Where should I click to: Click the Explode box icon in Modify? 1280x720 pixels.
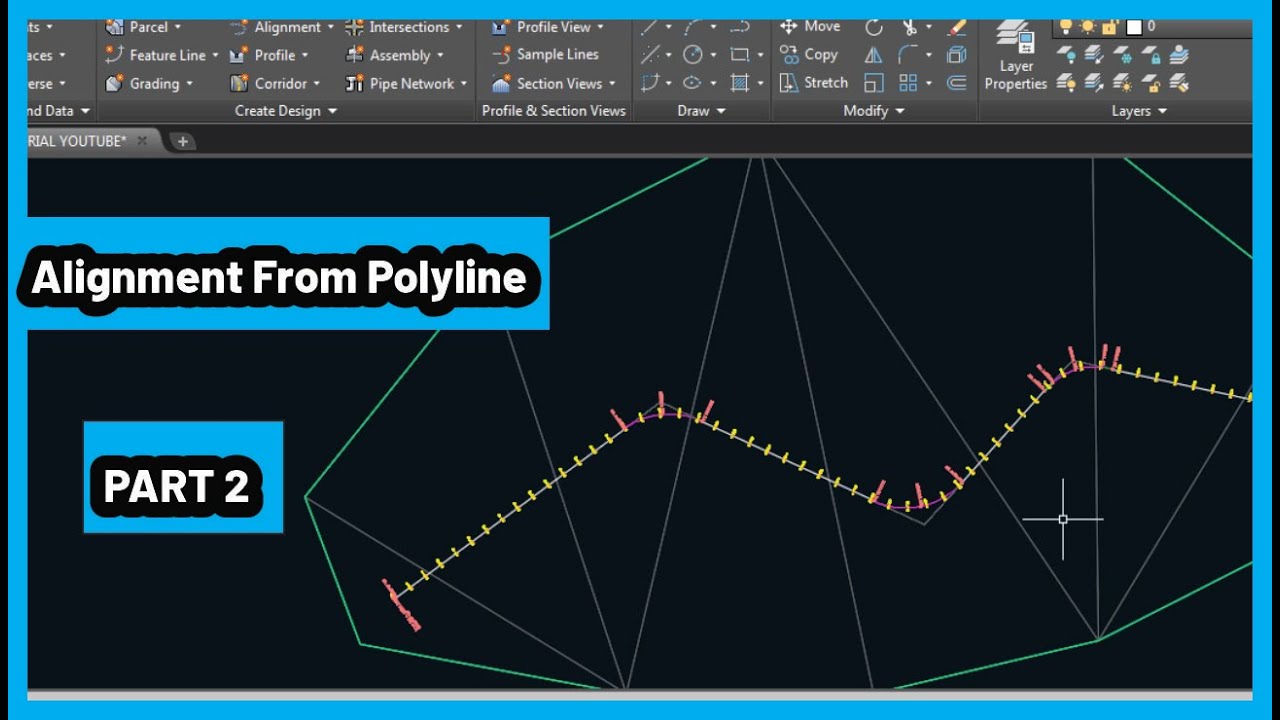coord(957,55)
